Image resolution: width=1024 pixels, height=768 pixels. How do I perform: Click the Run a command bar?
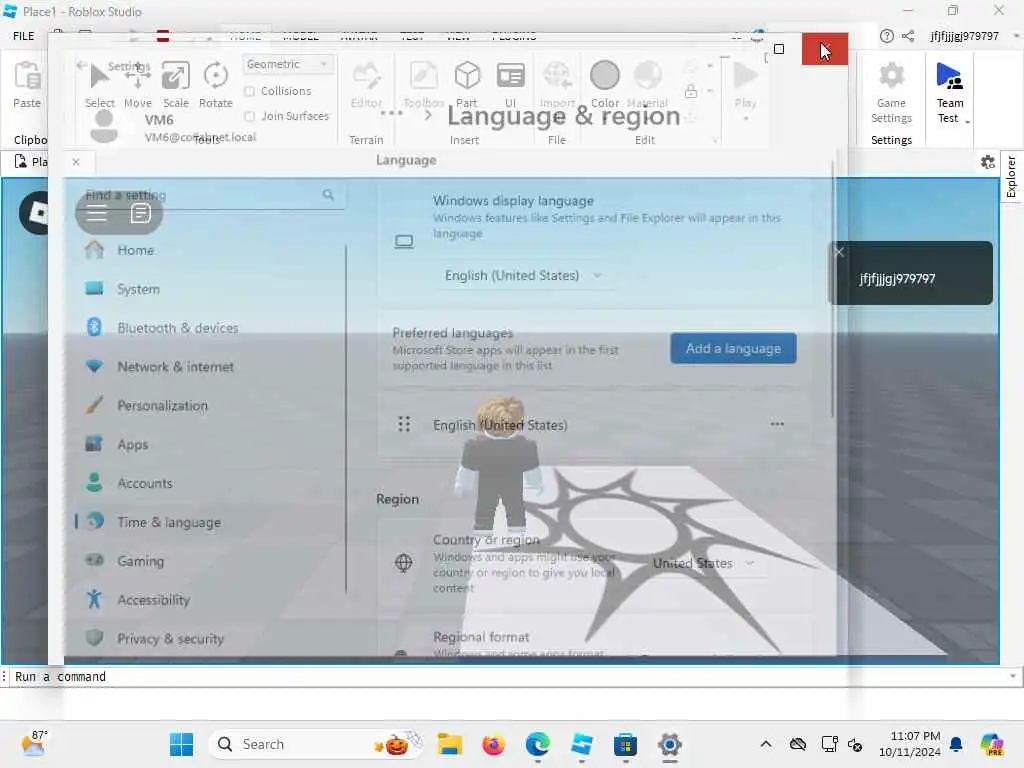pyautogui.click(x=509, y=677)
